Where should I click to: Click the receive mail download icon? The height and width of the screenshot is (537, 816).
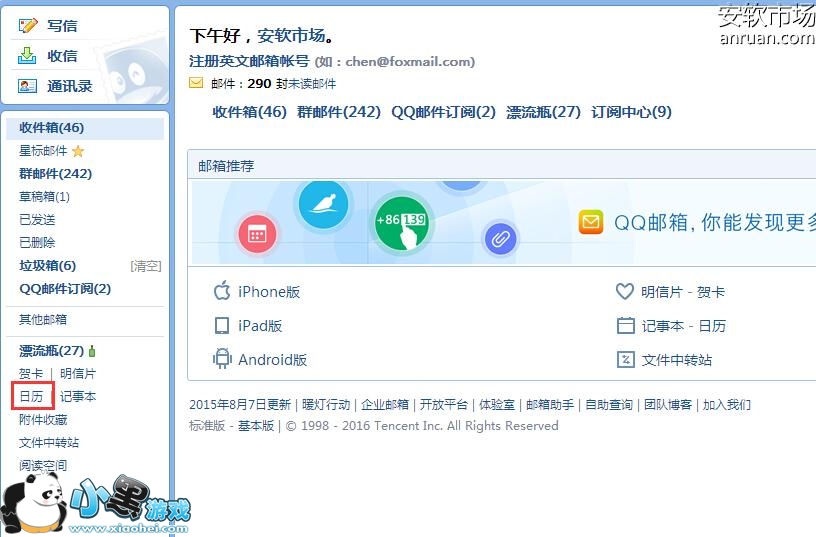27,55
